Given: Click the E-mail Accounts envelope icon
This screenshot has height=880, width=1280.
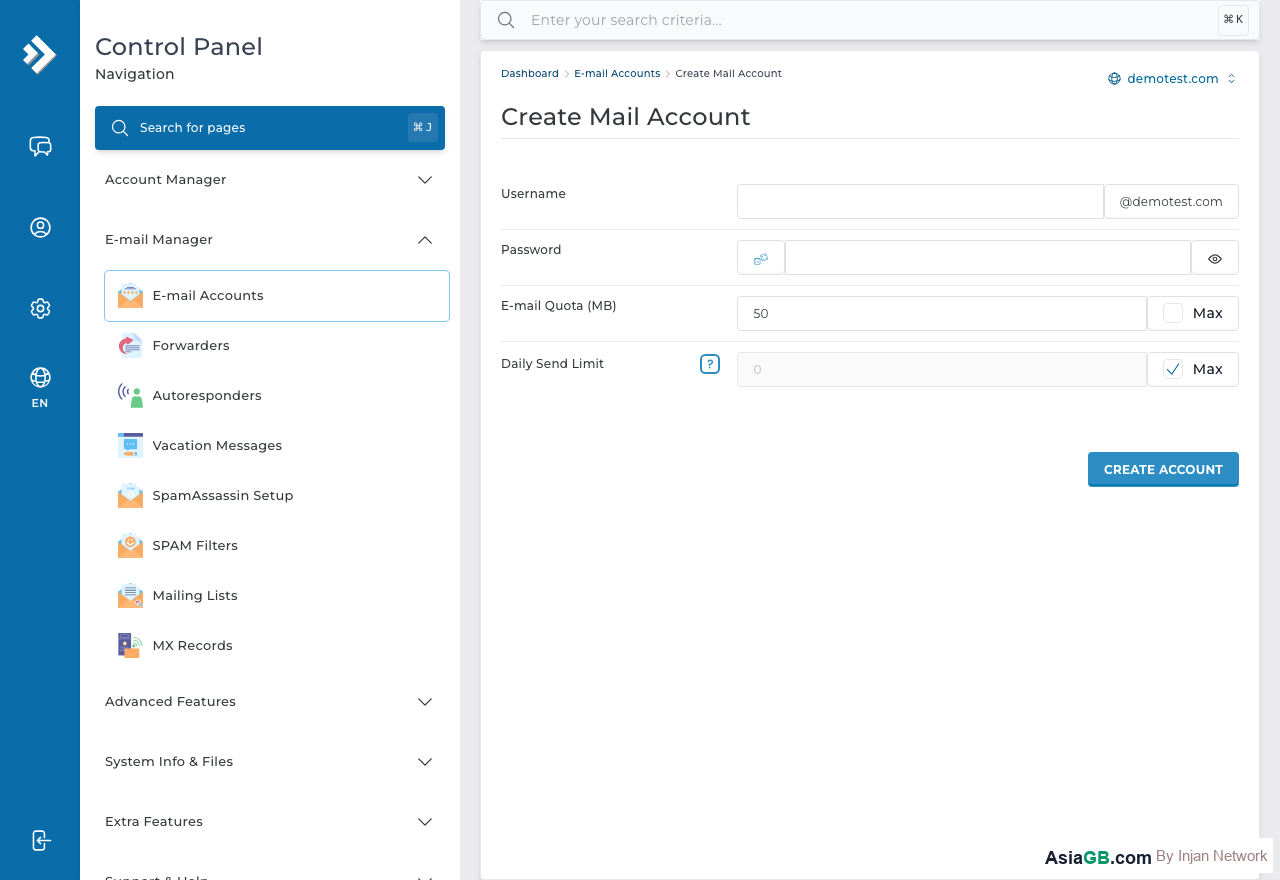Looking at the screenshot, I should (130, 296).
